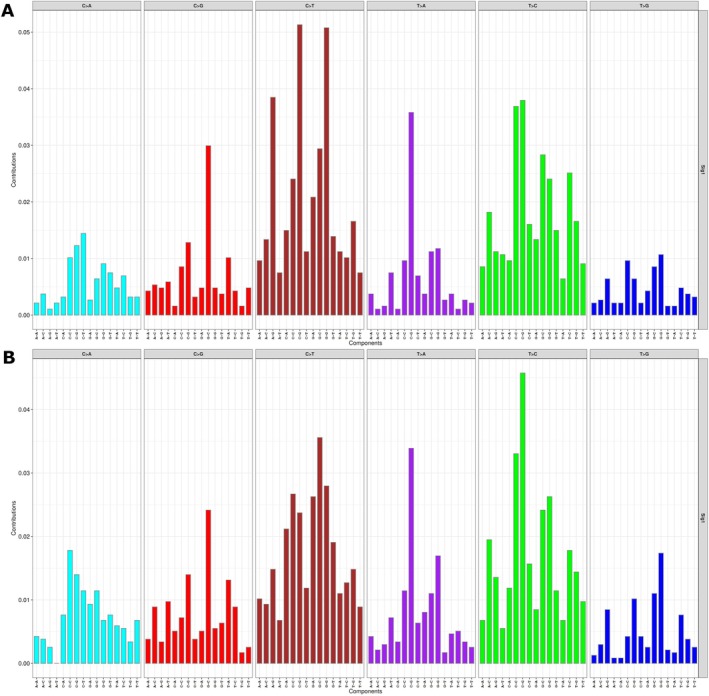Click the 0.04 y-axis tick in panel B
709x696 pixels.
click(23, 409)
